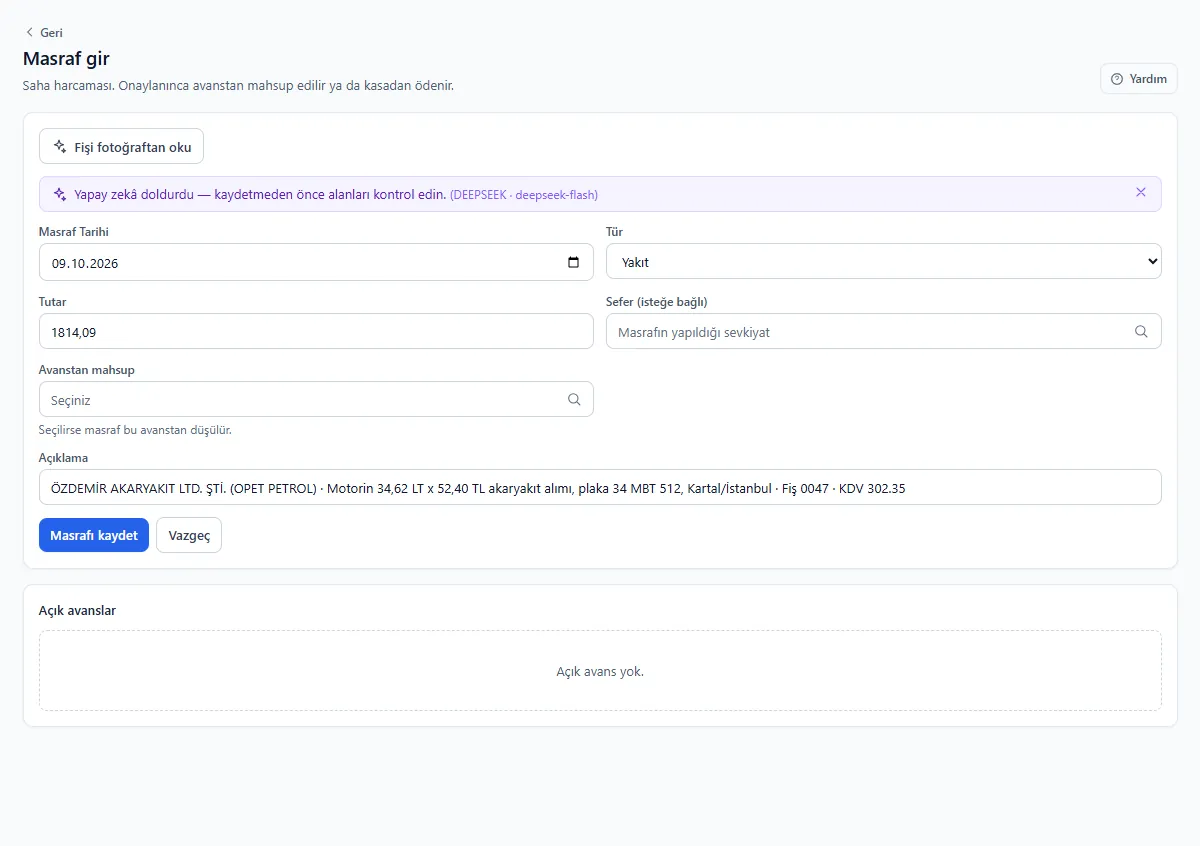Click the 'Açık avans yok.' text
The height and width of the screenshot is (846, 1200).
600,671
